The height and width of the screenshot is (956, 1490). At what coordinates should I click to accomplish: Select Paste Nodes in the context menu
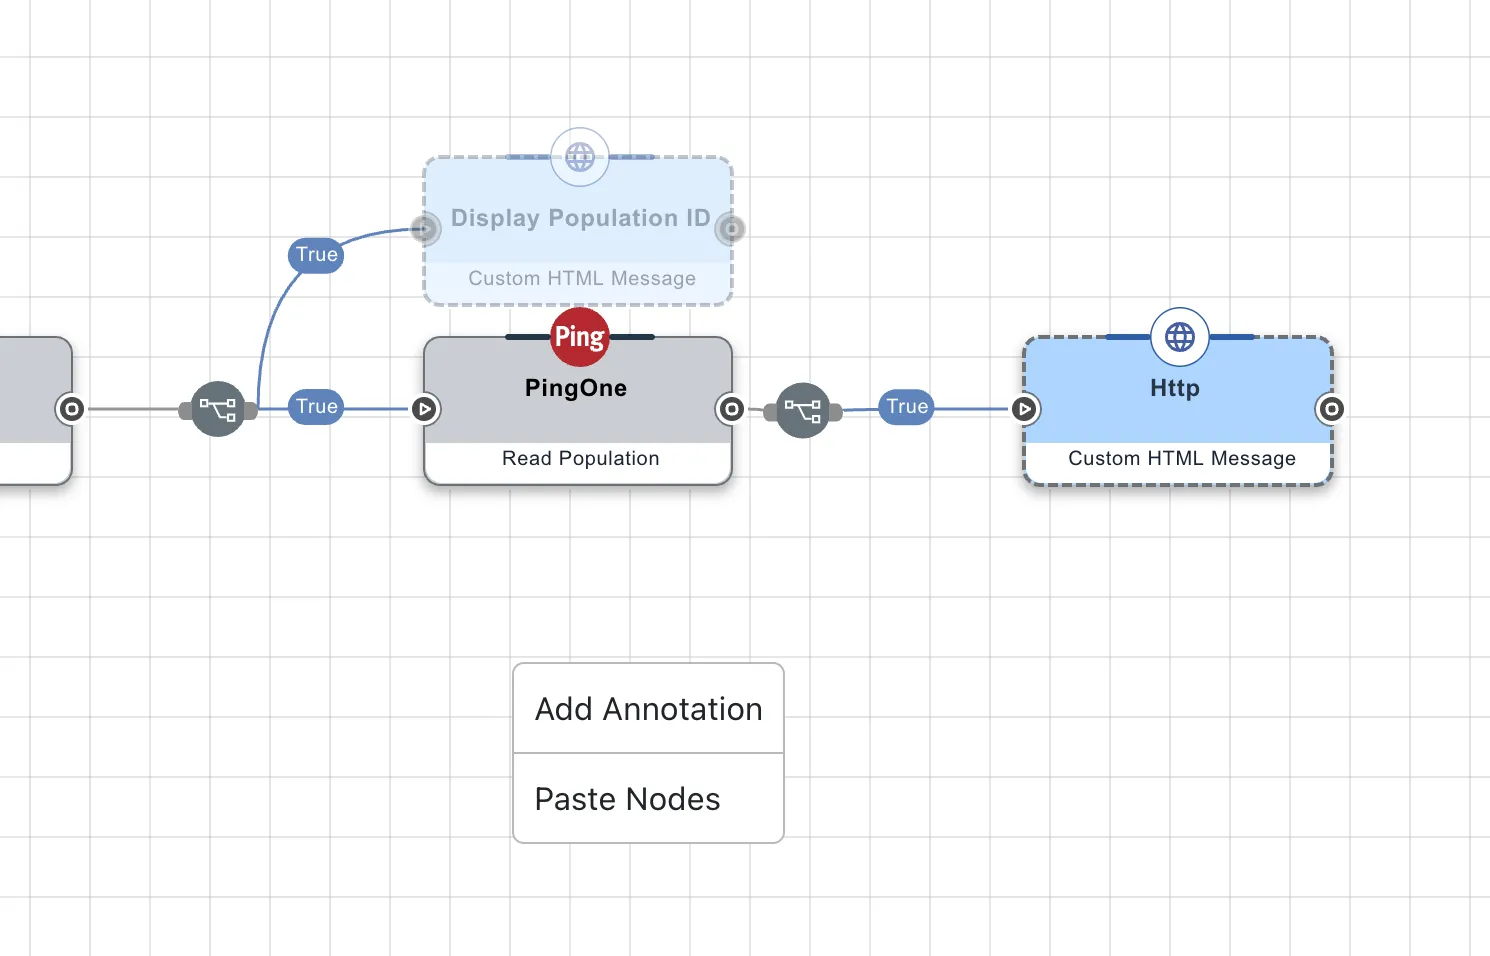[648, 798]
